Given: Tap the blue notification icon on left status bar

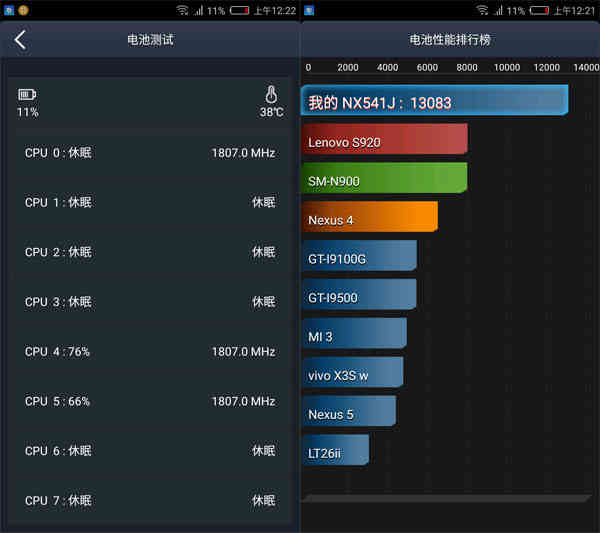Looking at the screenshot, I should [9, 10].
